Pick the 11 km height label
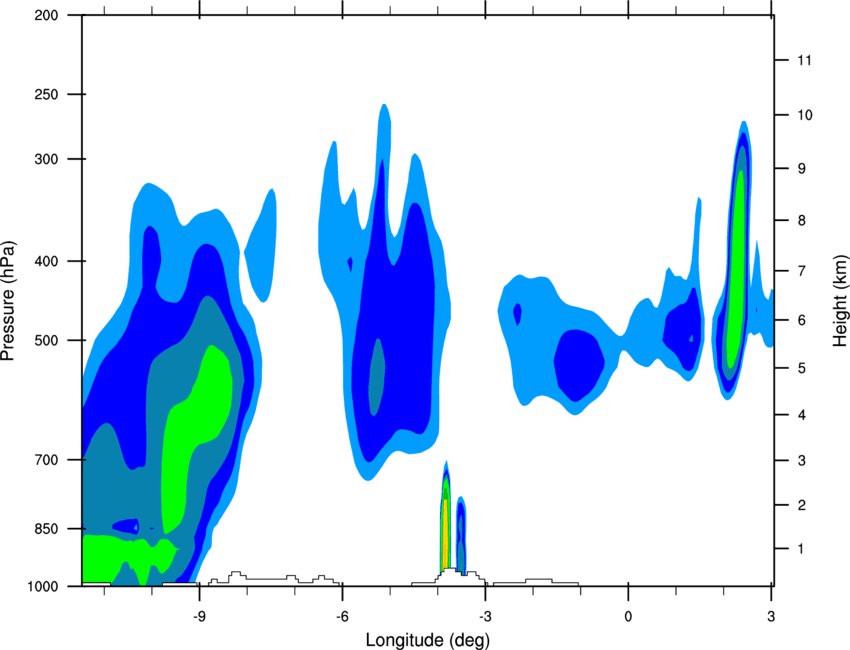This screenshot has height=650, width=850. click(x=804, y=60)
